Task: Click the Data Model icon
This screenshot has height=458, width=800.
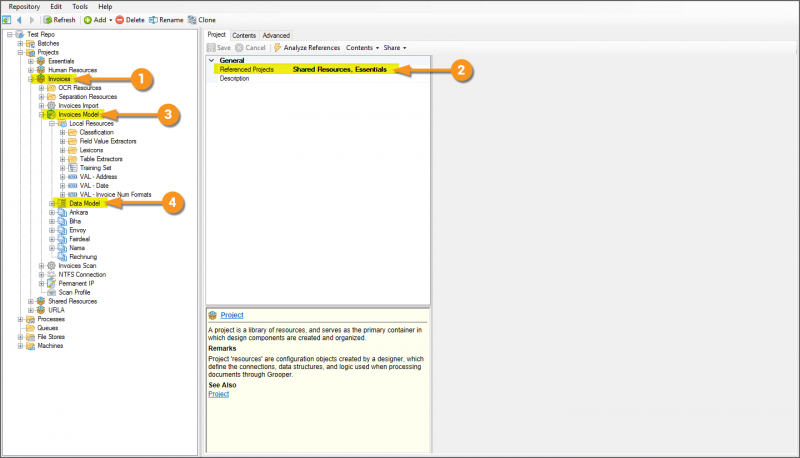Action: (62, 203)
